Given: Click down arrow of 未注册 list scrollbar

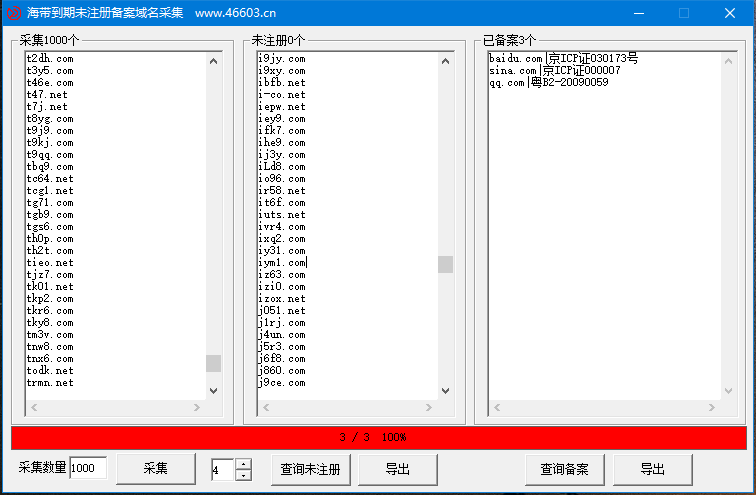Looking at the screenshot, I should point(446,391).
